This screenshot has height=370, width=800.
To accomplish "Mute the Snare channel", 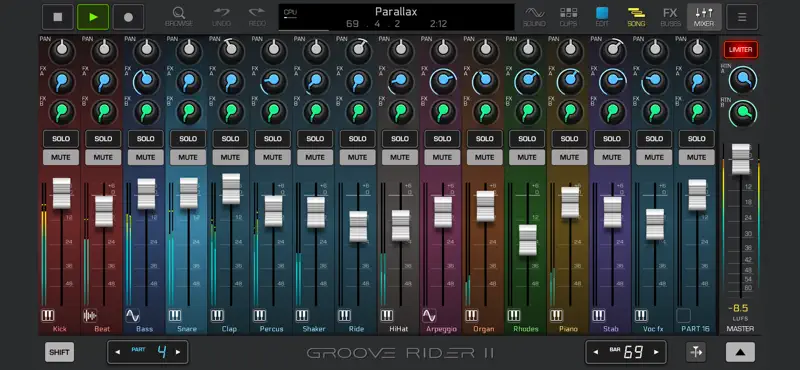I will (188, 157).
